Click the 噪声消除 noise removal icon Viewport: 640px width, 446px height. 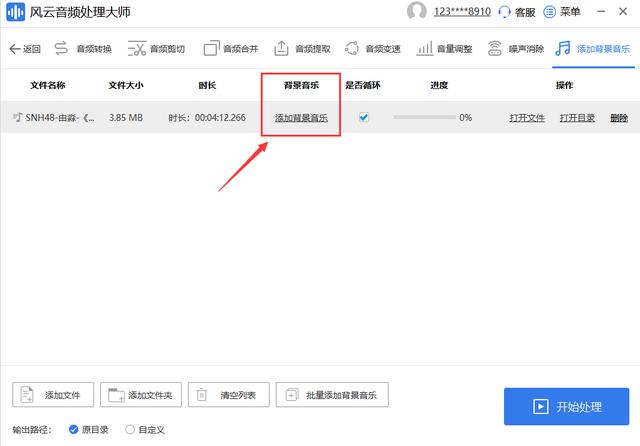click(x=495, y=48)
